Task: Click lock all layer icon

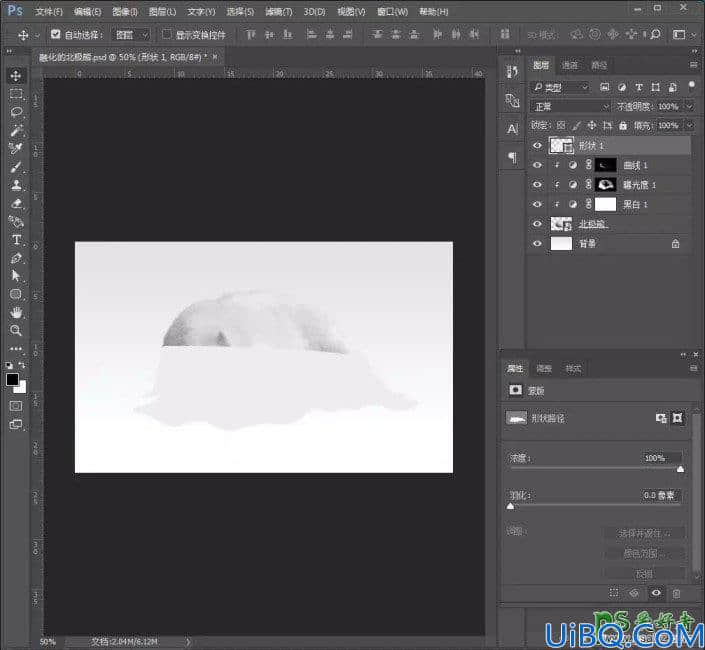Action: click(x=623, y=125)
